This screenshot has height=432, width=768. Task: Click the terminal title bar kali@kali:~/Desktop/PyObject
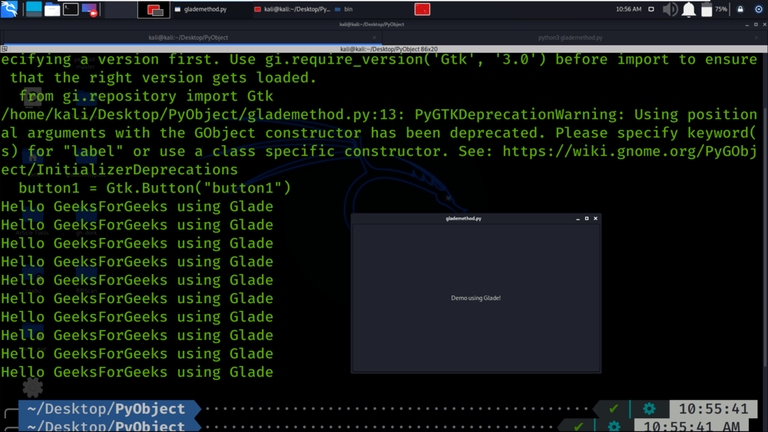(x=372, y=24)
